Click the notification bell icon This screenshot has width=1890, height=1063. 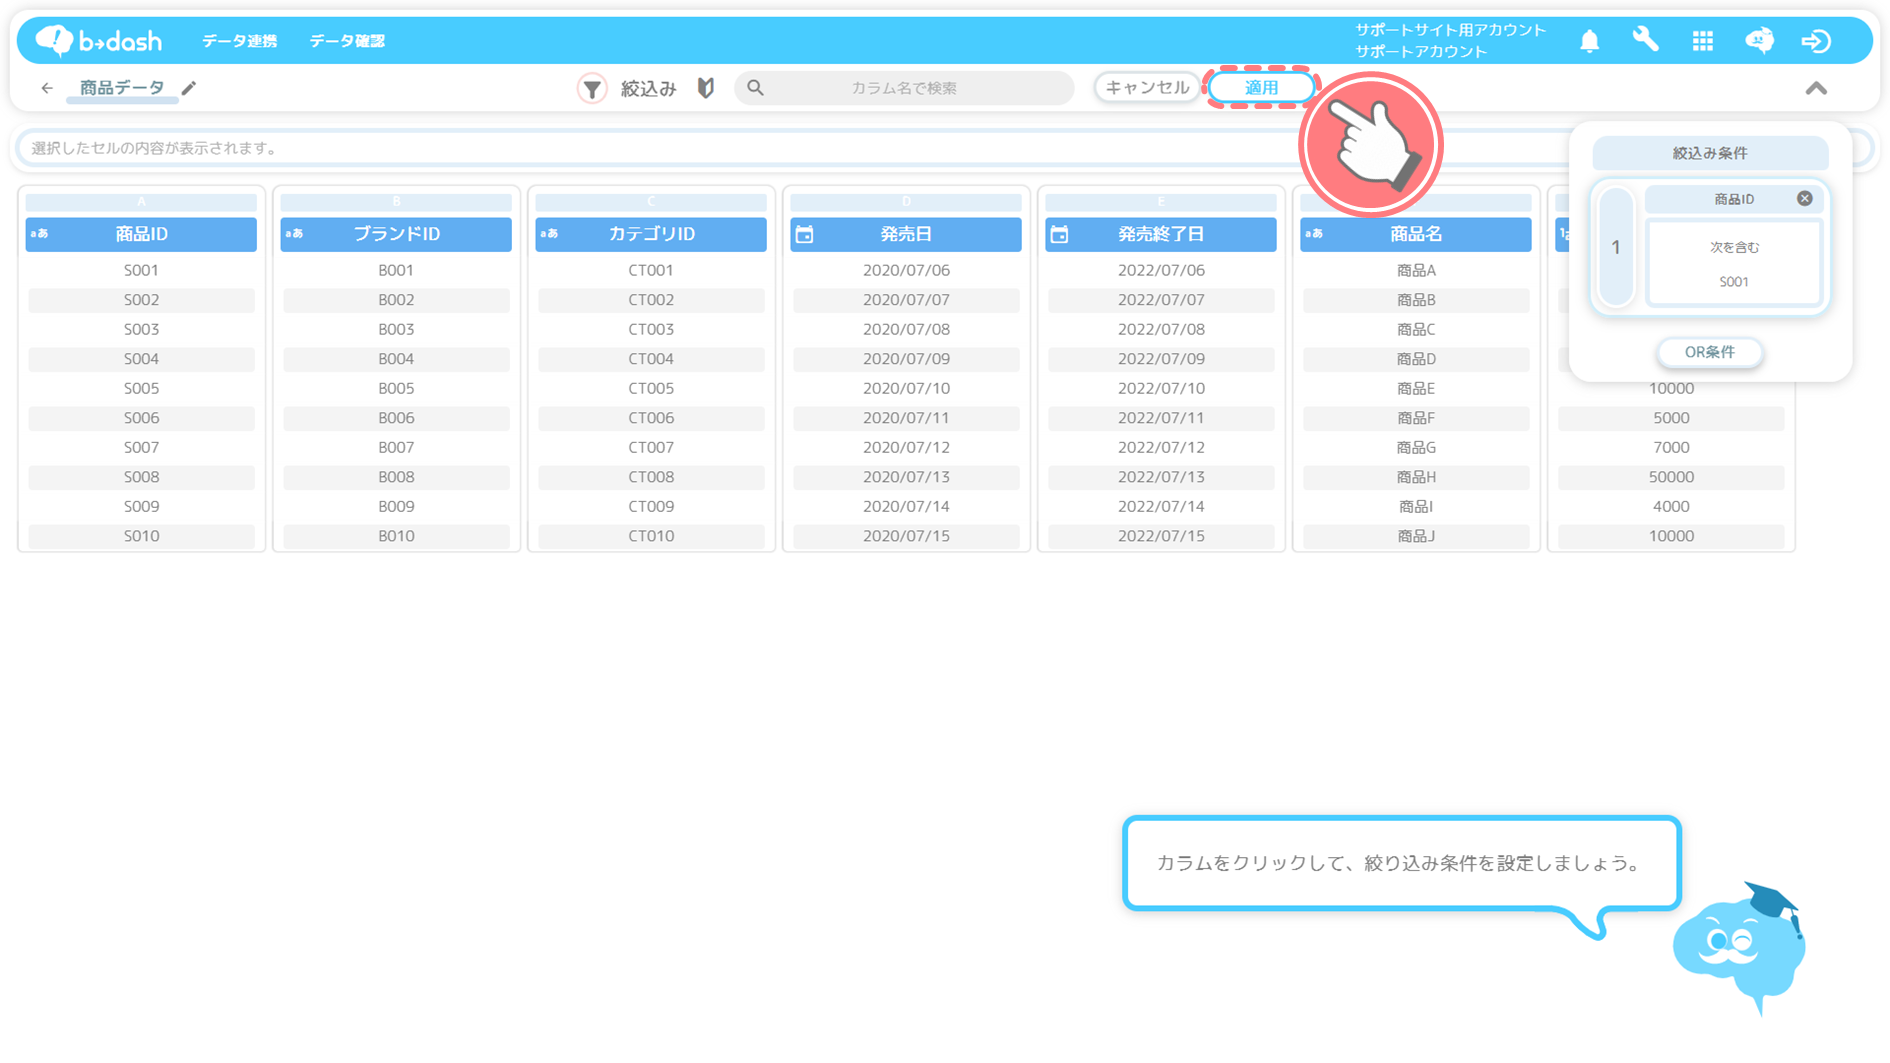tap(1589, 41)
